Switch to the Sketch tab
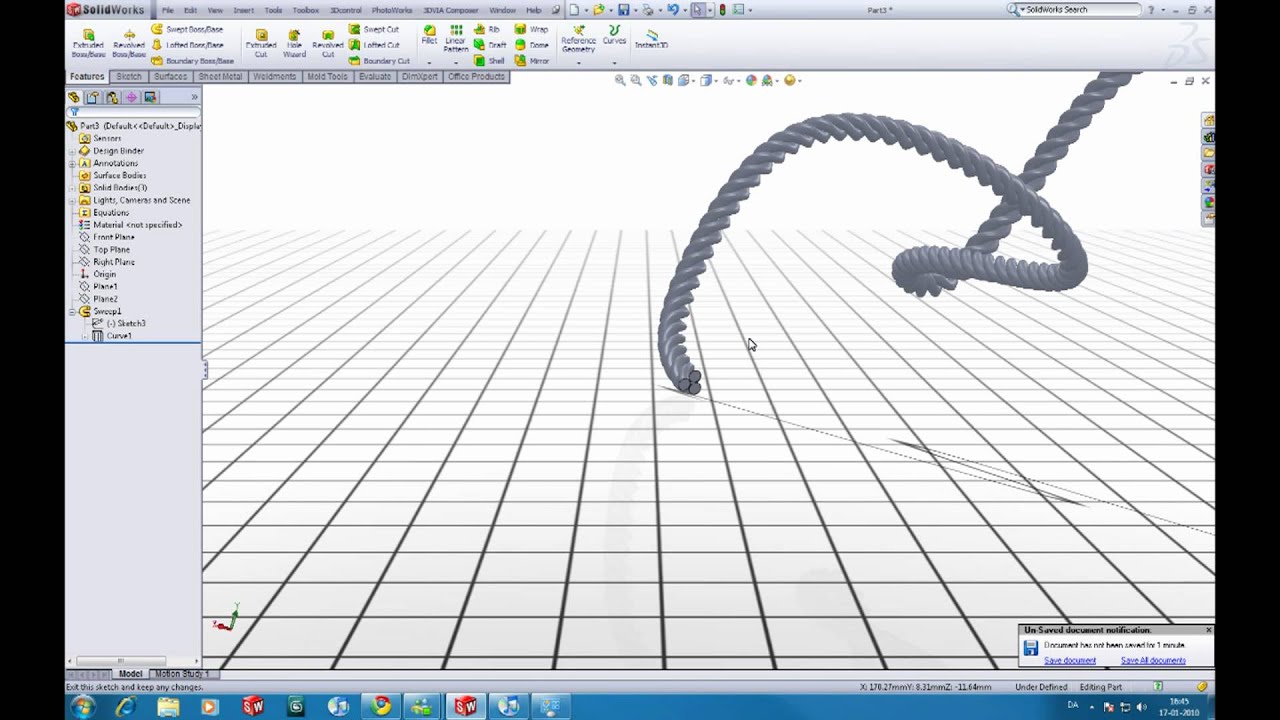The height and width of the screenshot is (720, 1280). [x=129, y=76]
